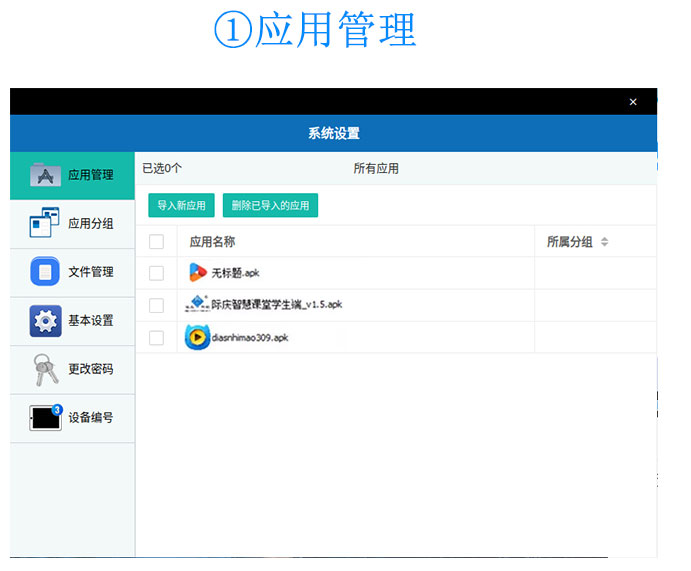Viewport: 691px width, 571px height.
Task: Switch to the 应用分组 label
Action: [x=91, y=223]
